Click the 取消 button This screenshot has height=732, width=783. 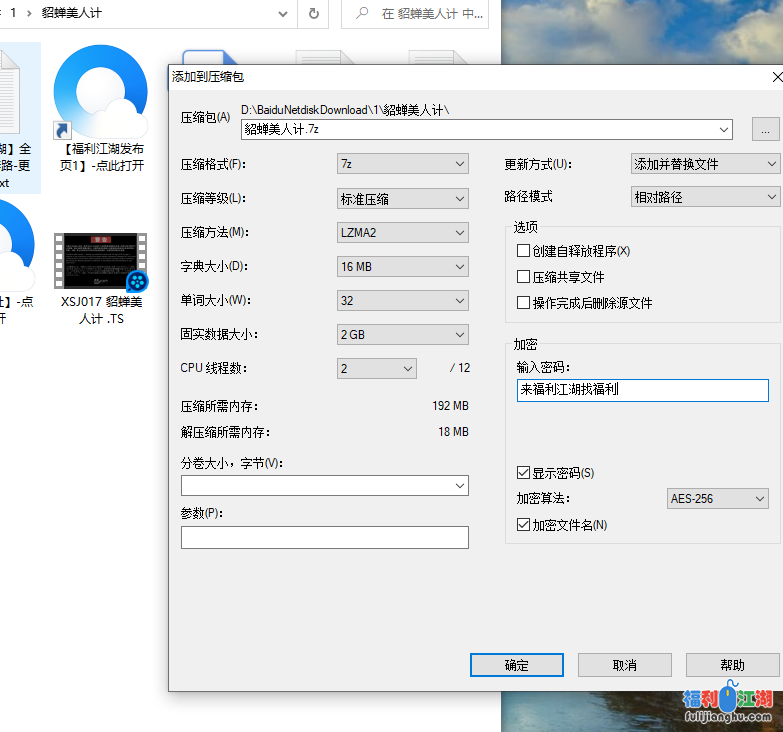point(625,665)
